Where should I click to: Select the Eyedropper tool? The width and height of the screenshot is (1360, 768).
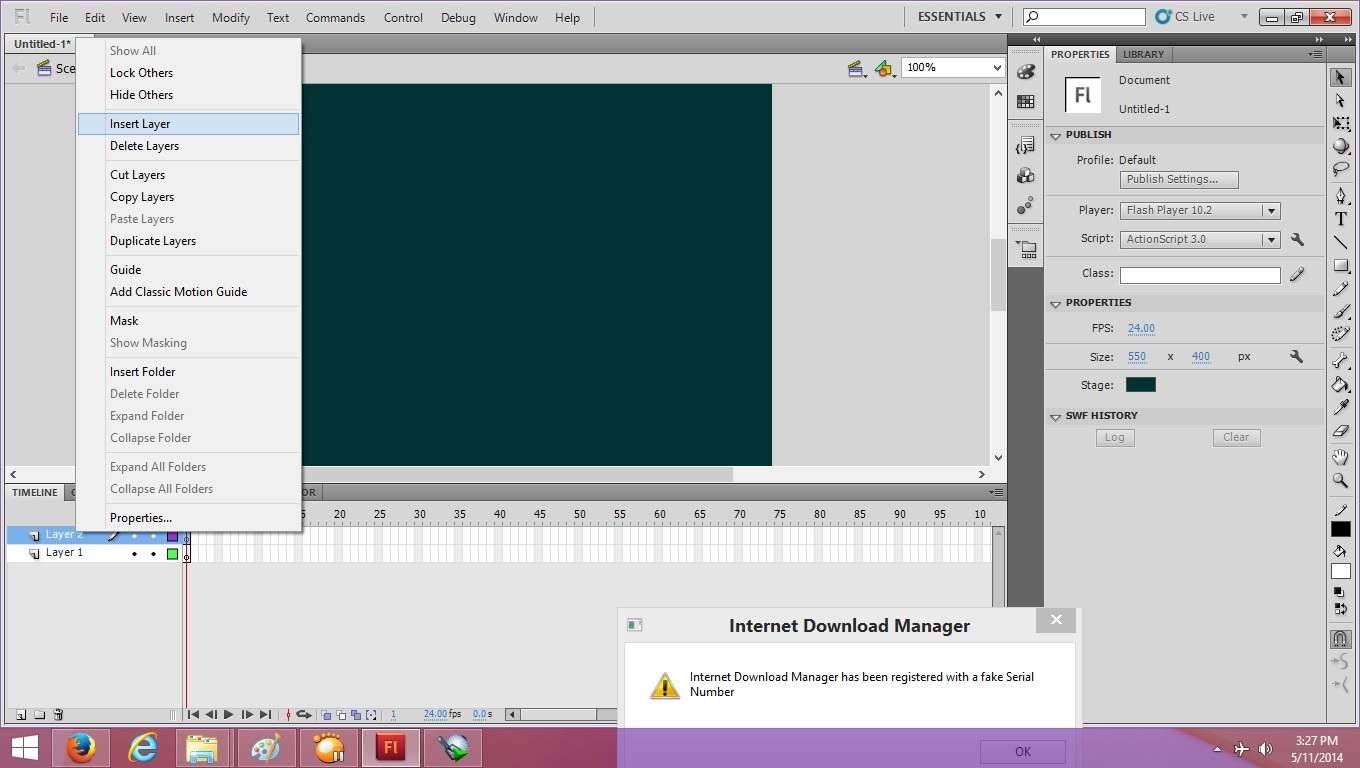(x=1341, y=407)
